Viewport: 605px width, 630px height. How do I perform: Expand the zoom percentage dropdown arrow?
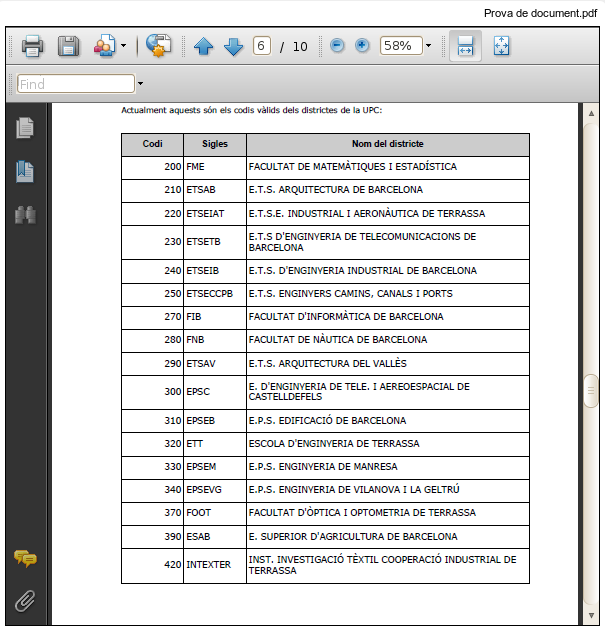coord(428,46)
